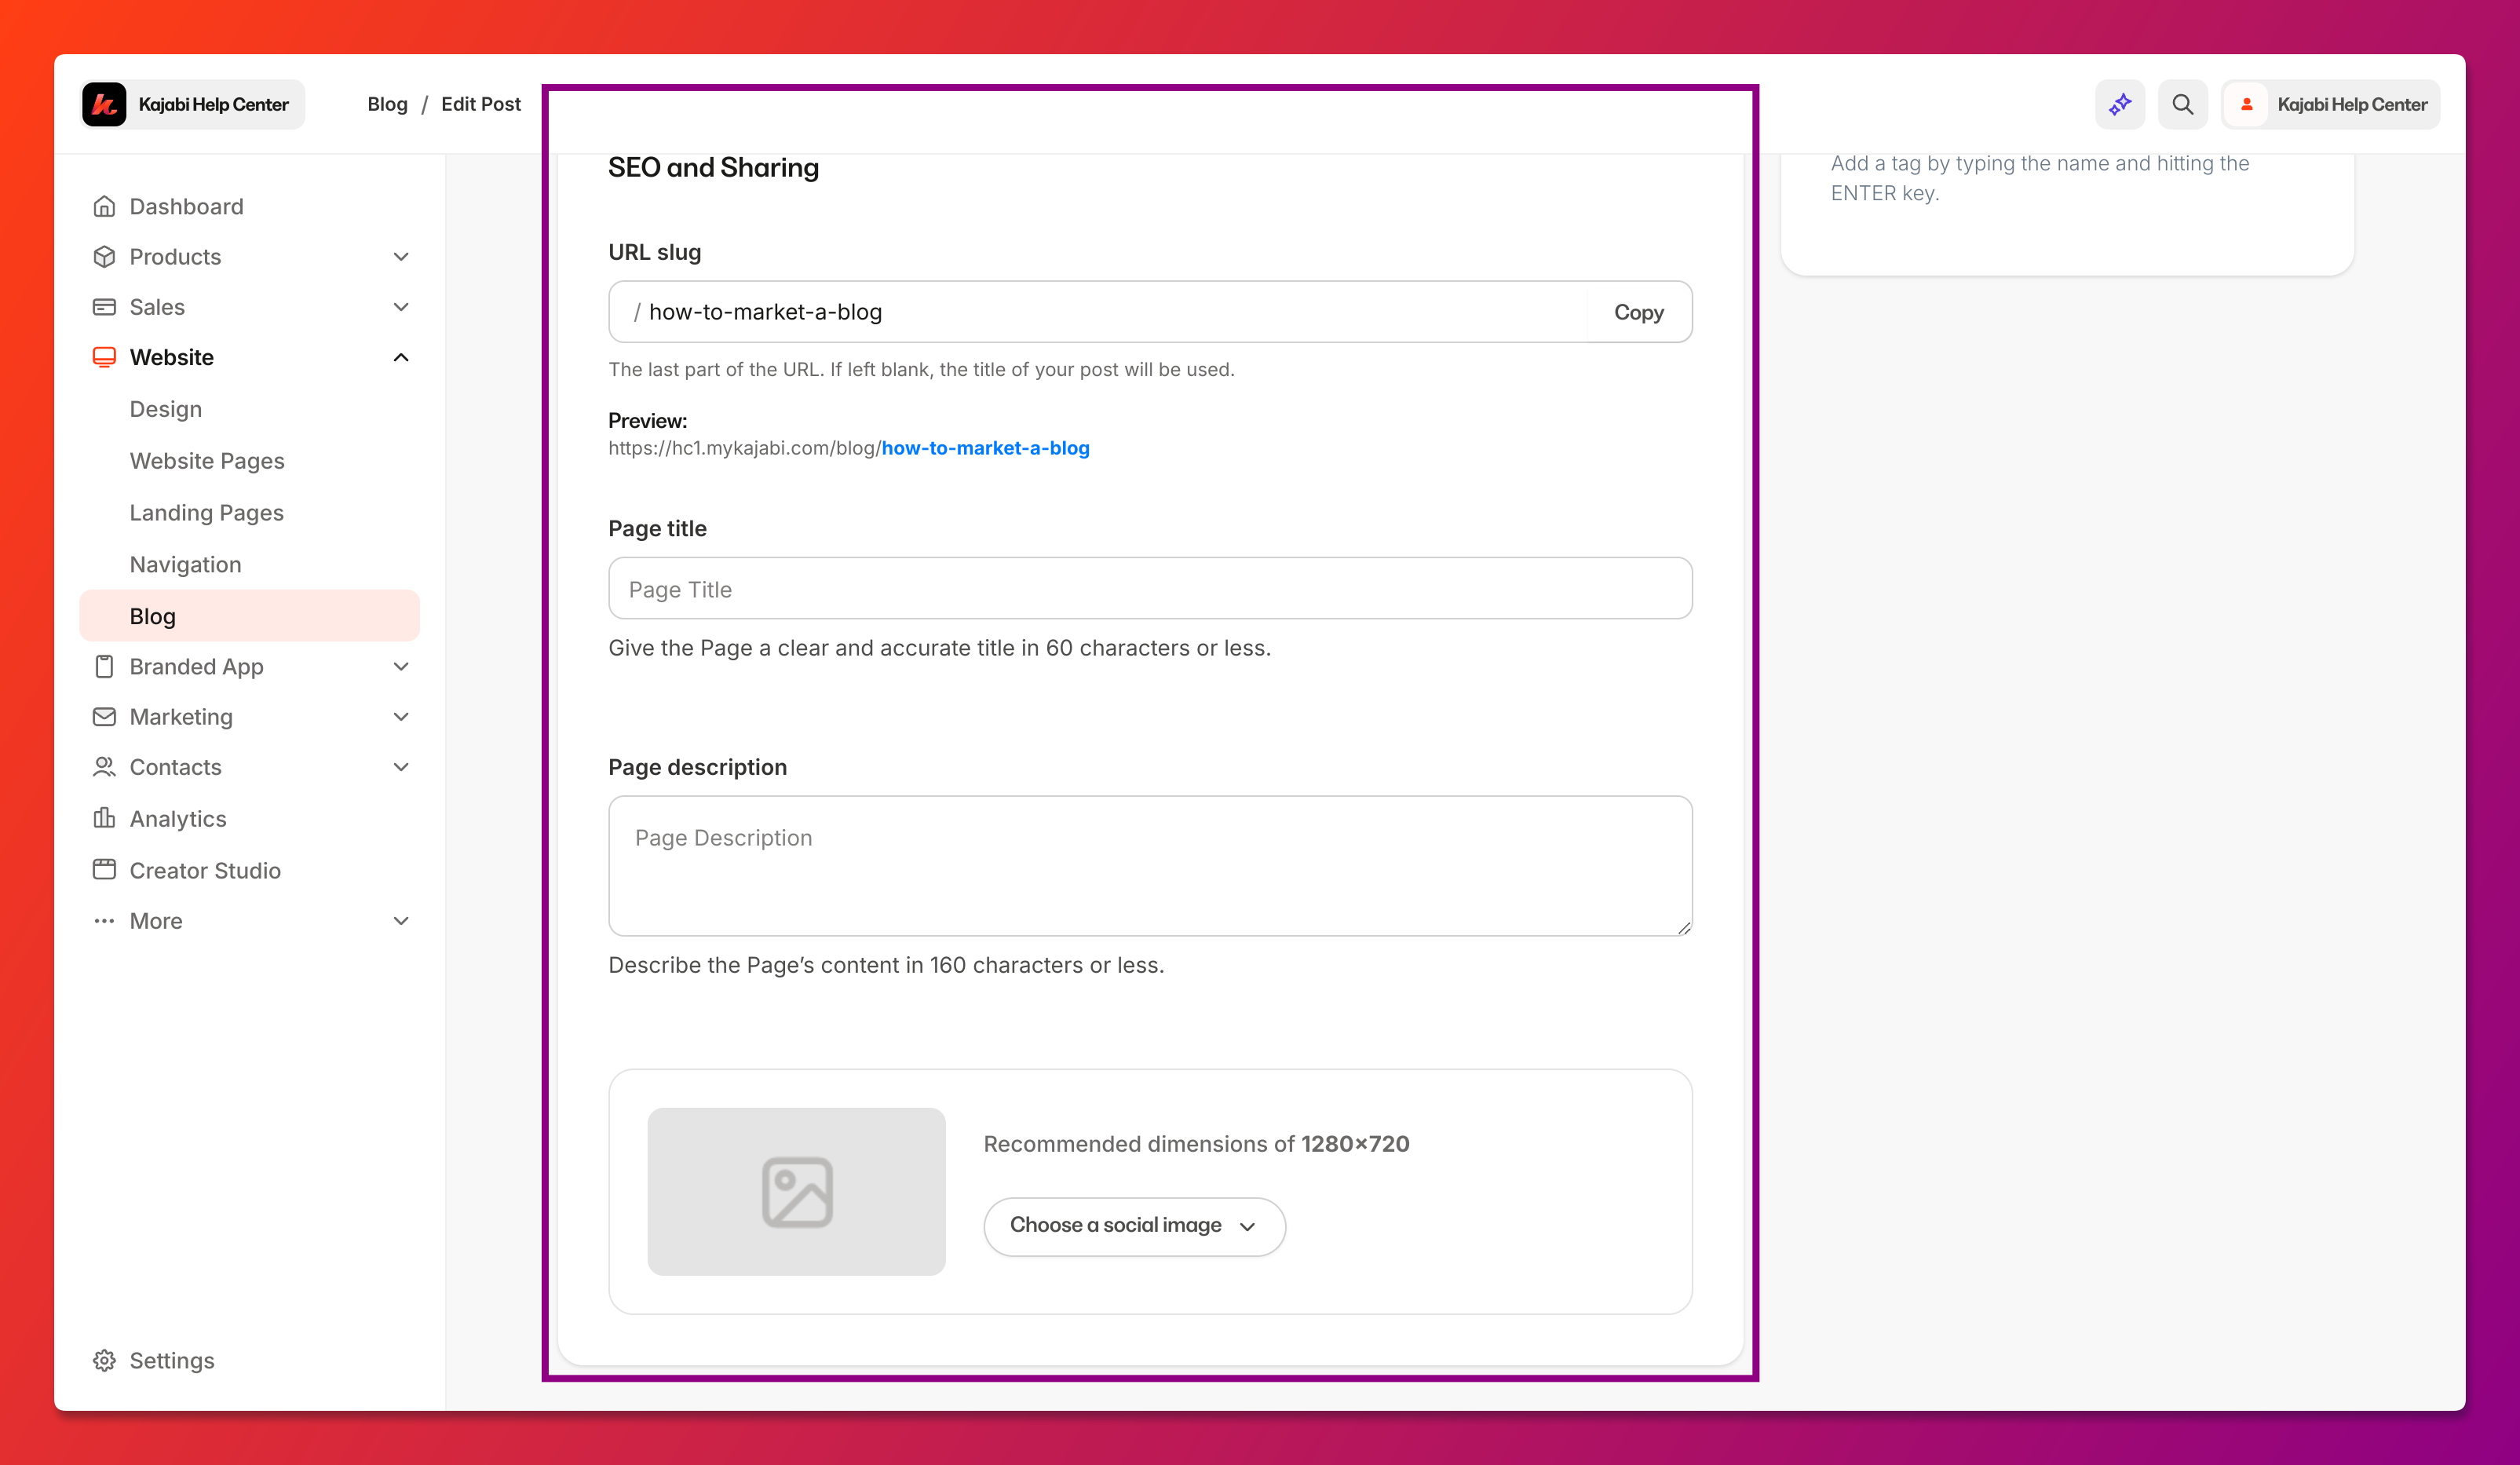Click the URL slug input field
The image size is (2520, 1465).
point(1100,312)
